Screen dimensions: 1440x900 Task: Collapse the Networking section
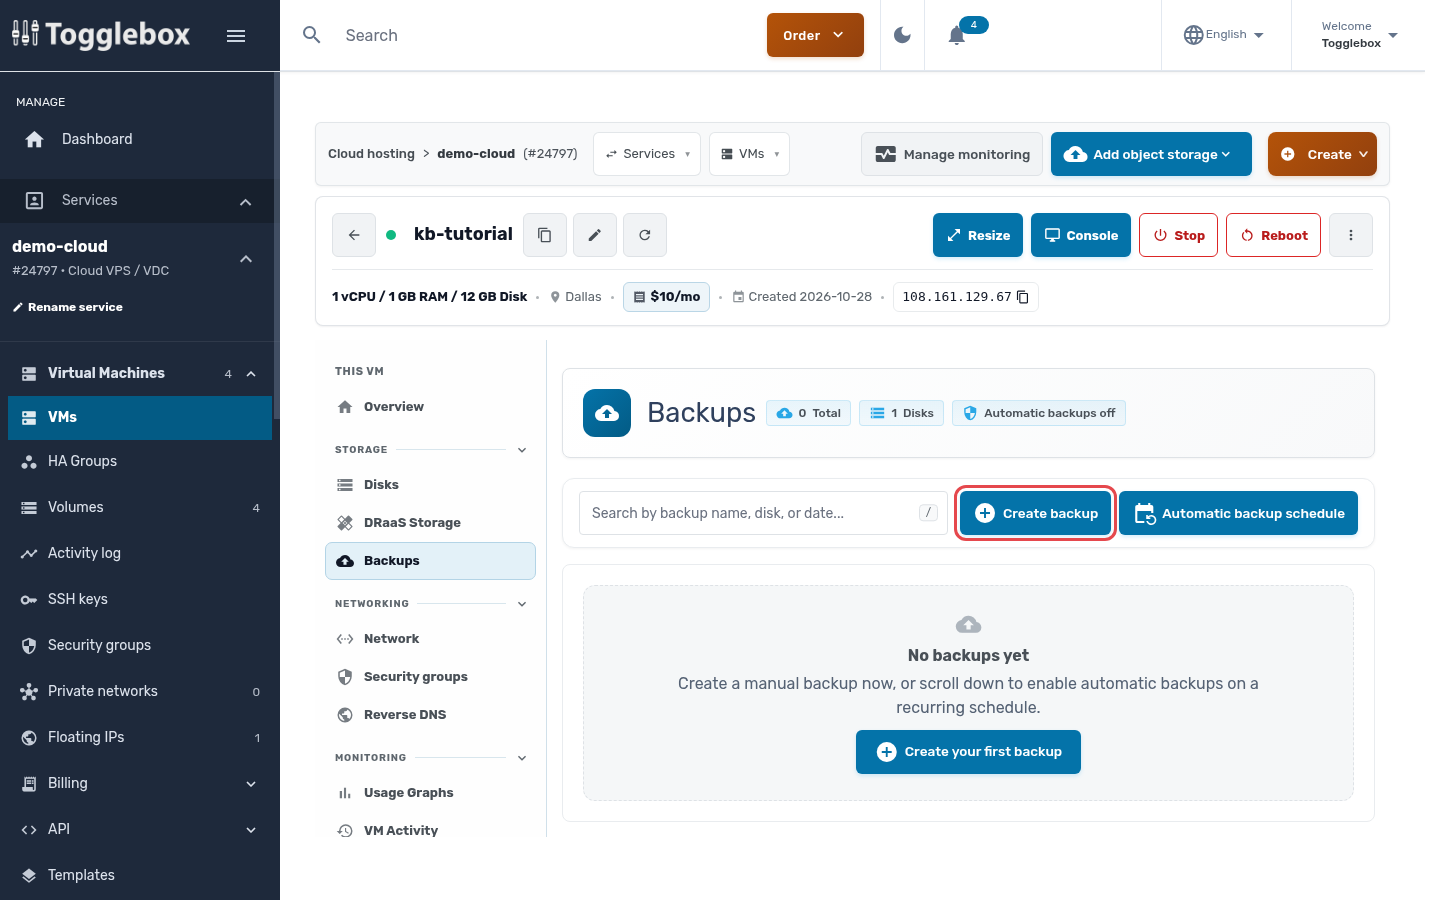tap(522, 604)
